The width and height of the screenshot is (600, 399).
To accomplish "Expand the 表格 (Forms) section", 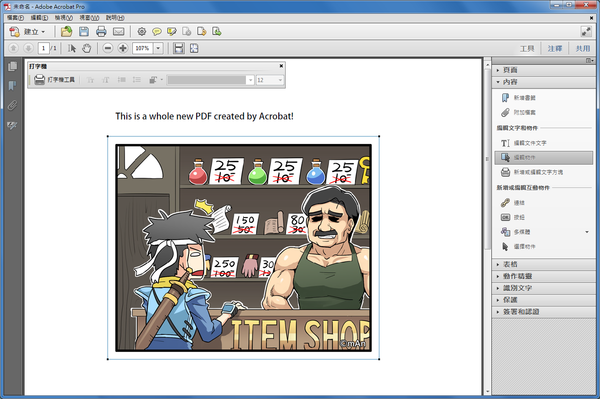I will 543,264.
